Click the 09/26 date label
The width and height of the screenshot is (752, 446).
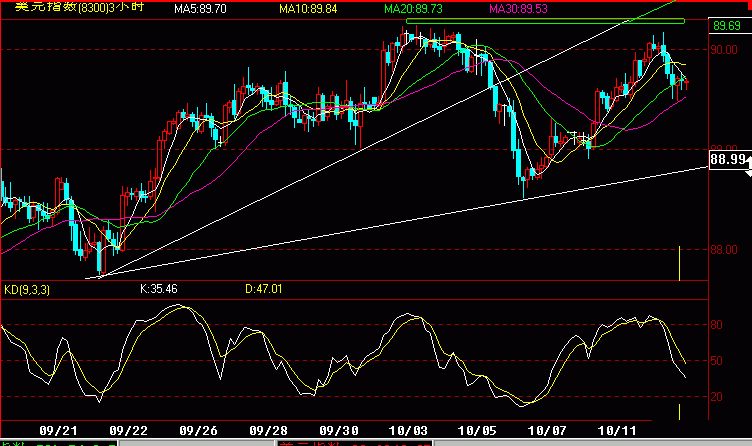198,430
